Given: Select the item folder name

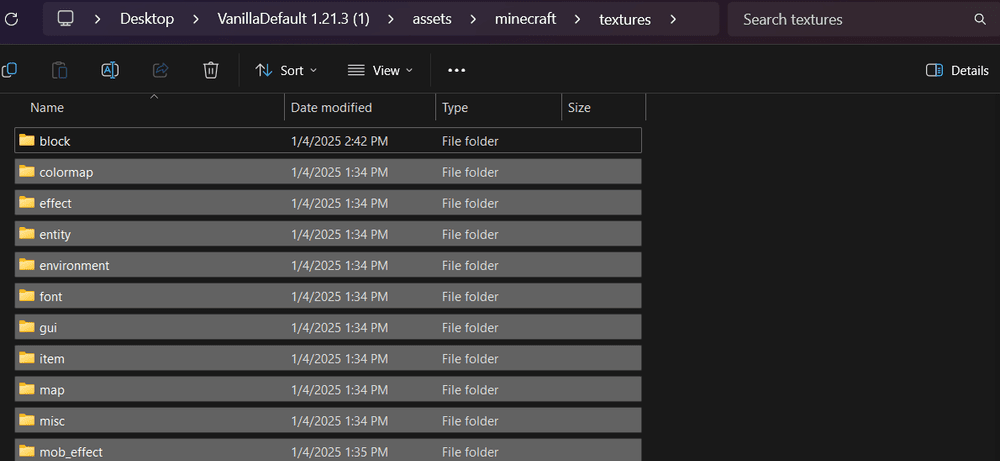Looking at the screenshot, I should point(52,359).
